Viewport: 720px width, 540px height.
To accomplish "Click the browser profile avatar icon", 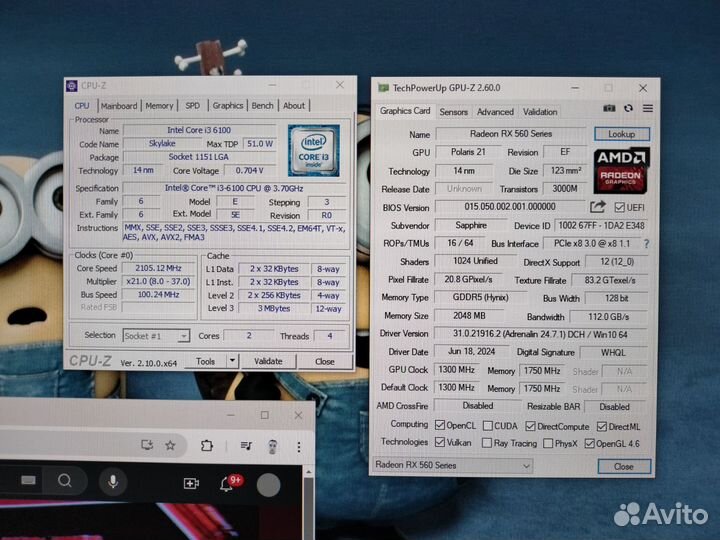I will tap(273, 446).
